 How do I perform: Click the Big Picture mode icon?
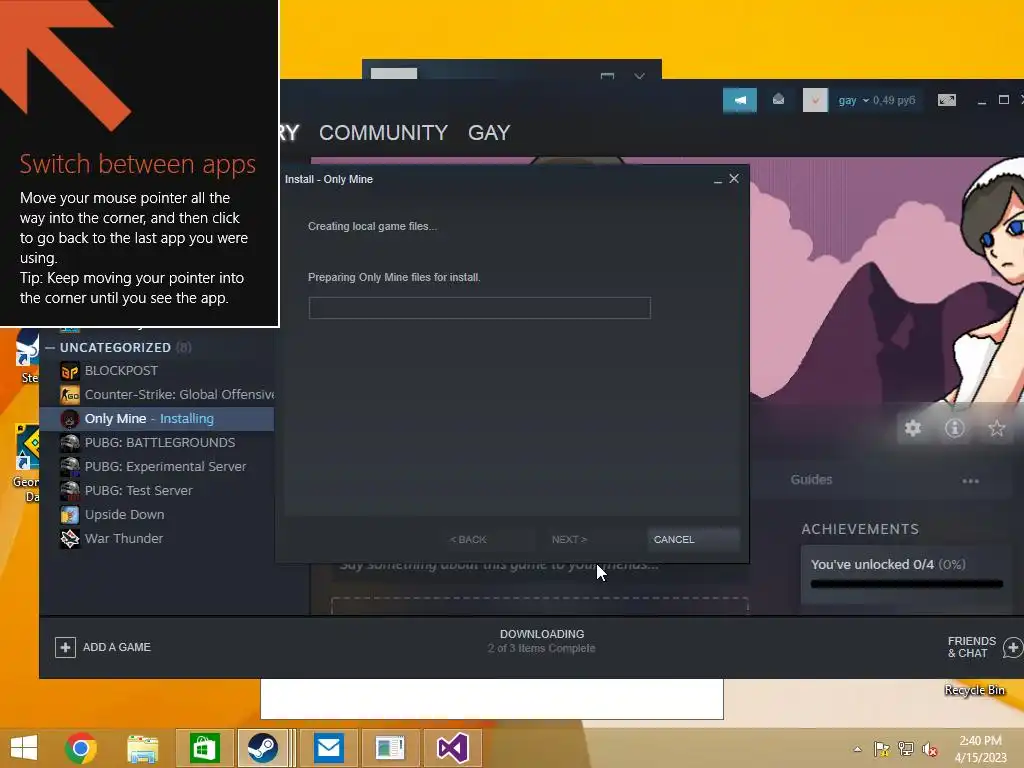point(947,100)
